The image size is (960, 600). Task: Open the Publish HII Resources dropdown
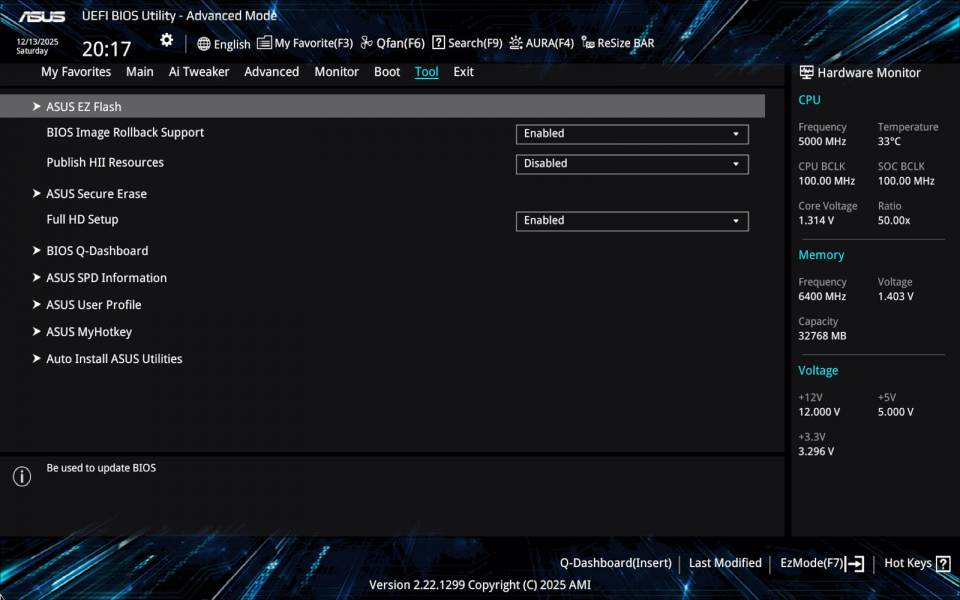tap(632, 164)
